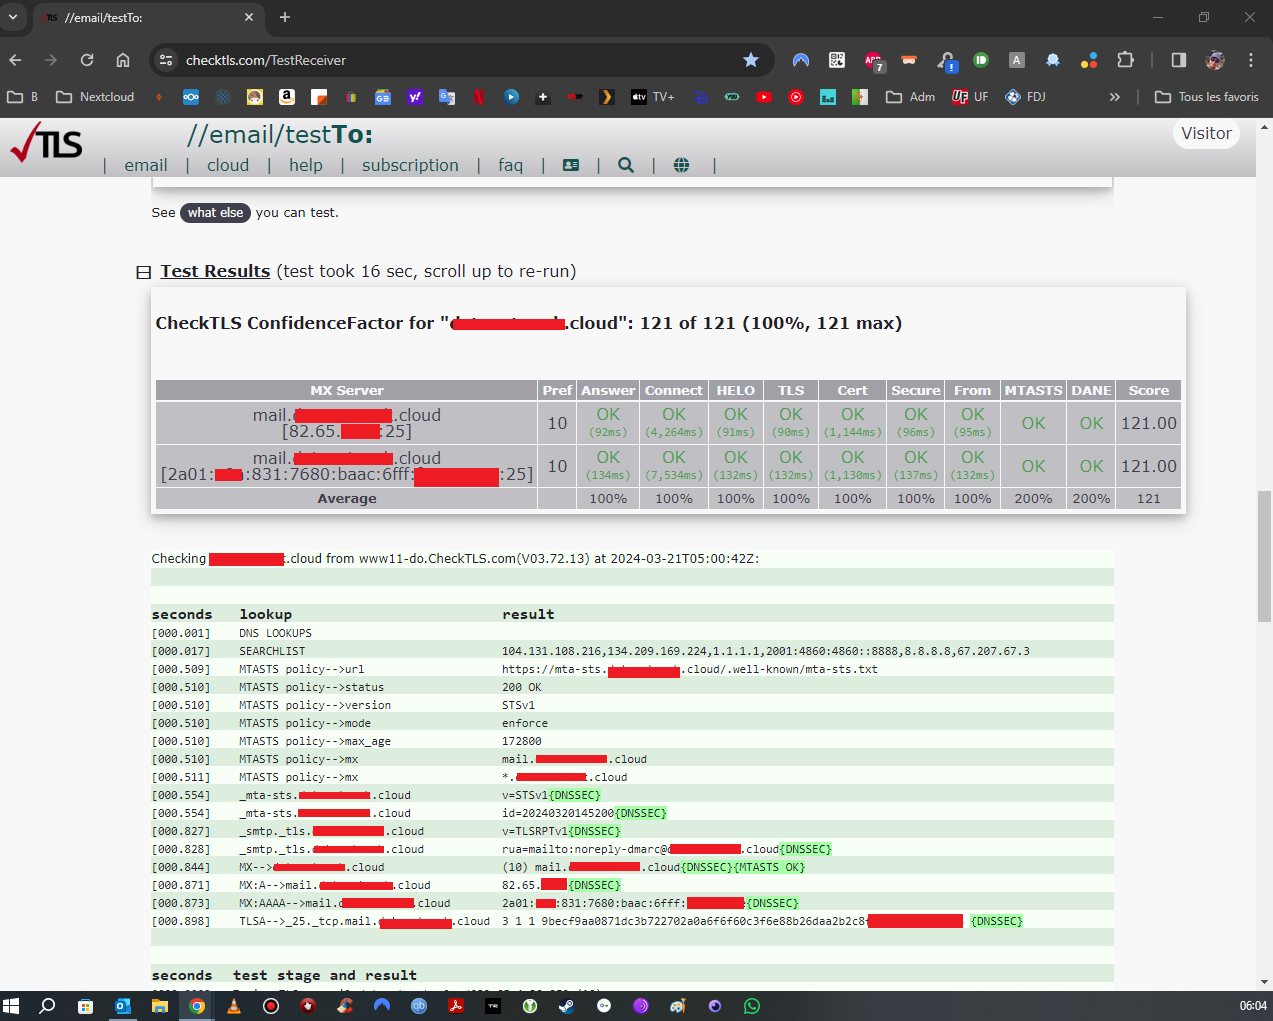Open WhatsApp from the taskbar
The image size is (1273, 1021).
[752, 1006]
